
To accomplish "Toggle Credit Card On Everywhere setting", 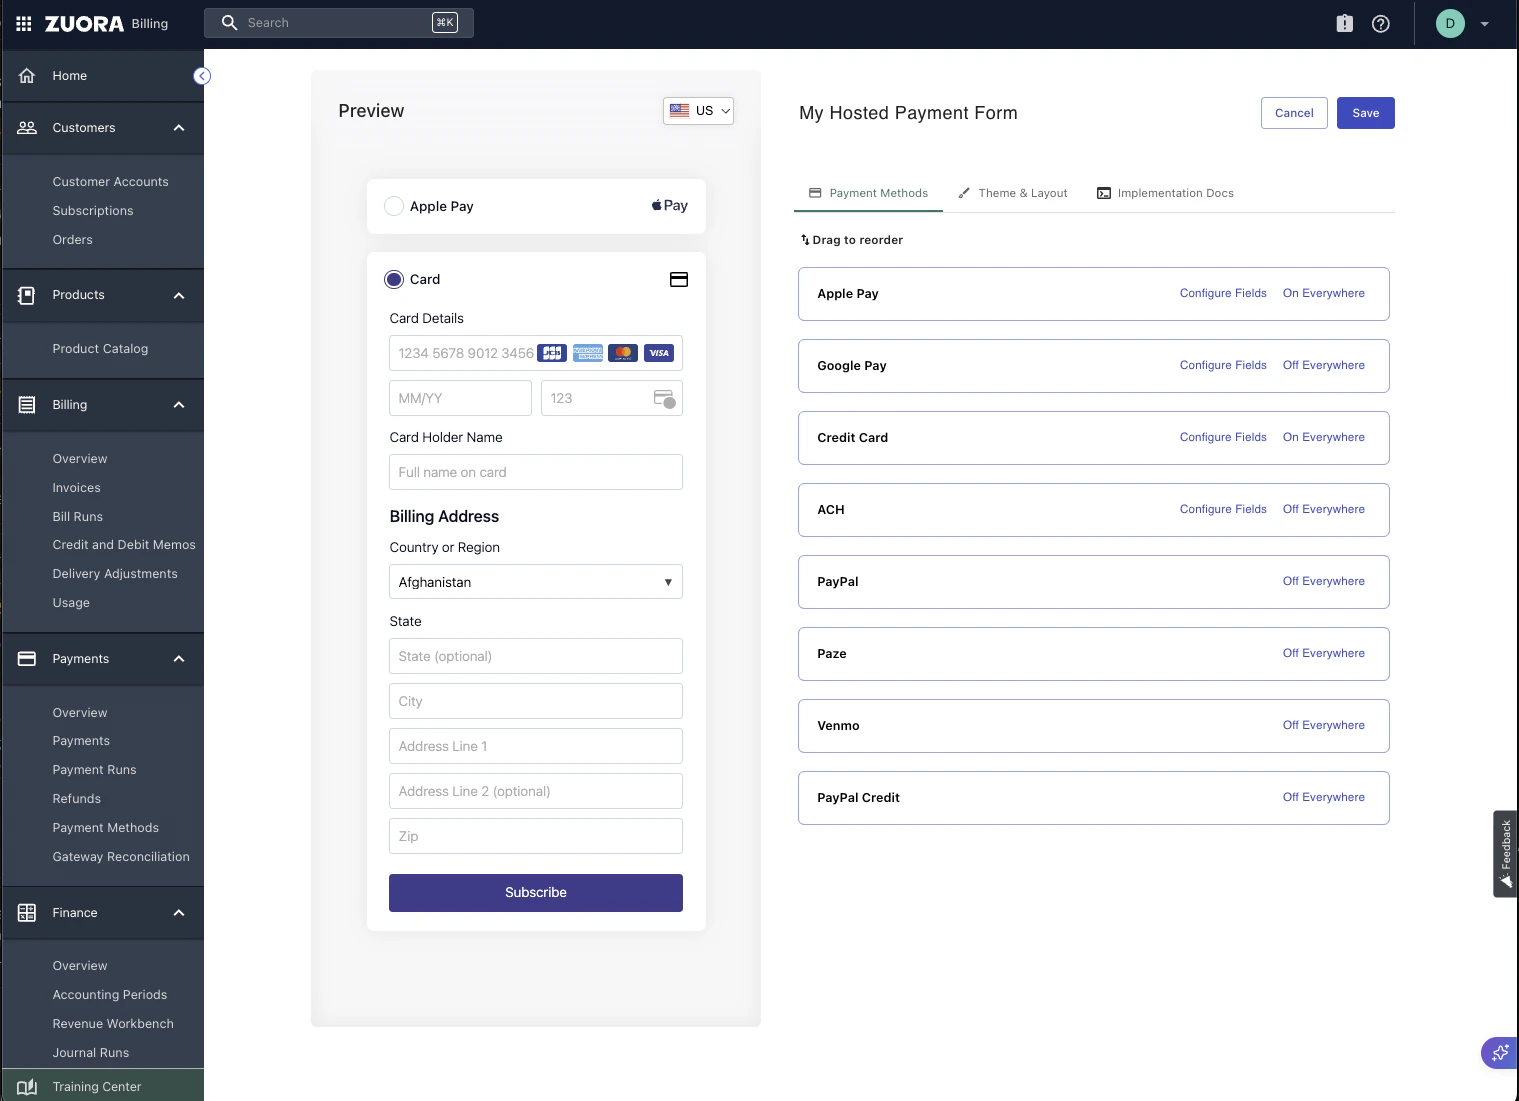I will (x=1324, y=437).
